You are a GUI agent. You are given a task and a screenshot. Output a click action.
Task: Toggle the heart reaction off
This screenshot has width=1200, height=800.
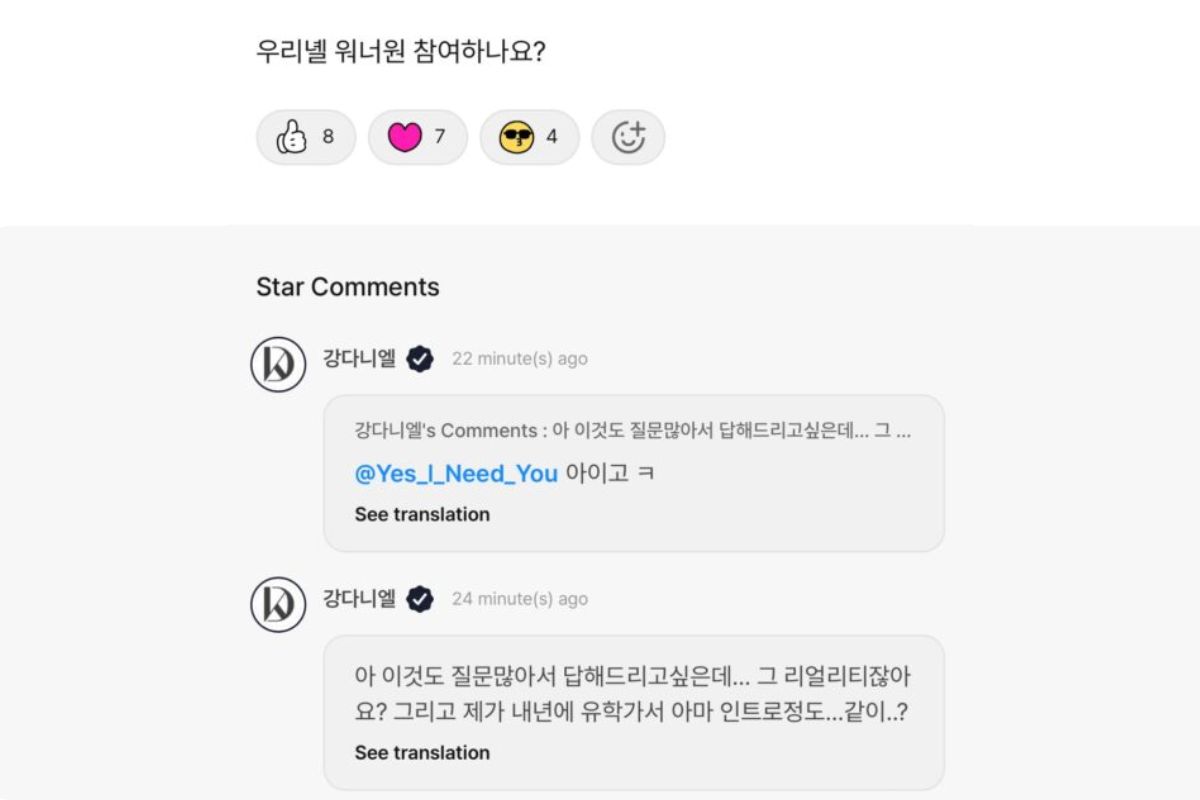coord(417,137)
